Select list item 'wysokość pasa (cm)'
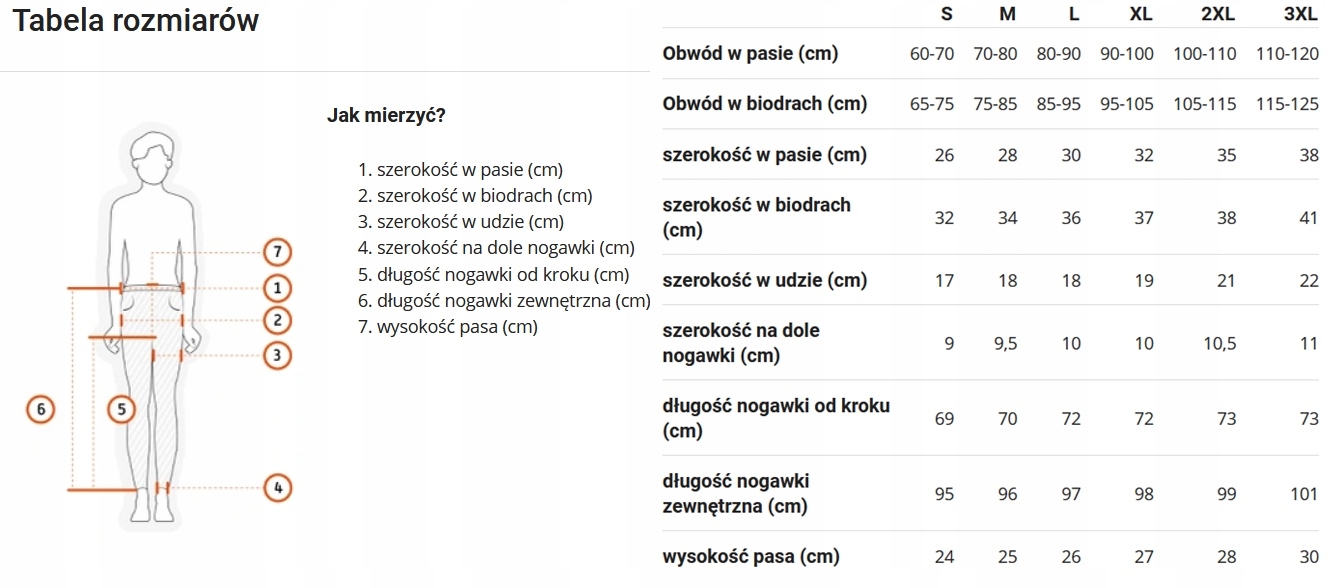Image resolution: width=1344 pixels, height=588 pixels. tap(457, 327)
